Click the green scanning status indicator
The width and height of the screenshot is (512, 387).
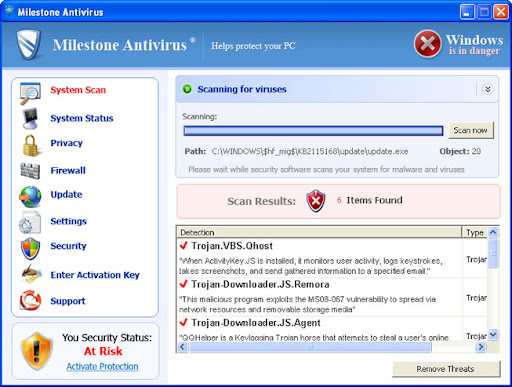point(187,89)
